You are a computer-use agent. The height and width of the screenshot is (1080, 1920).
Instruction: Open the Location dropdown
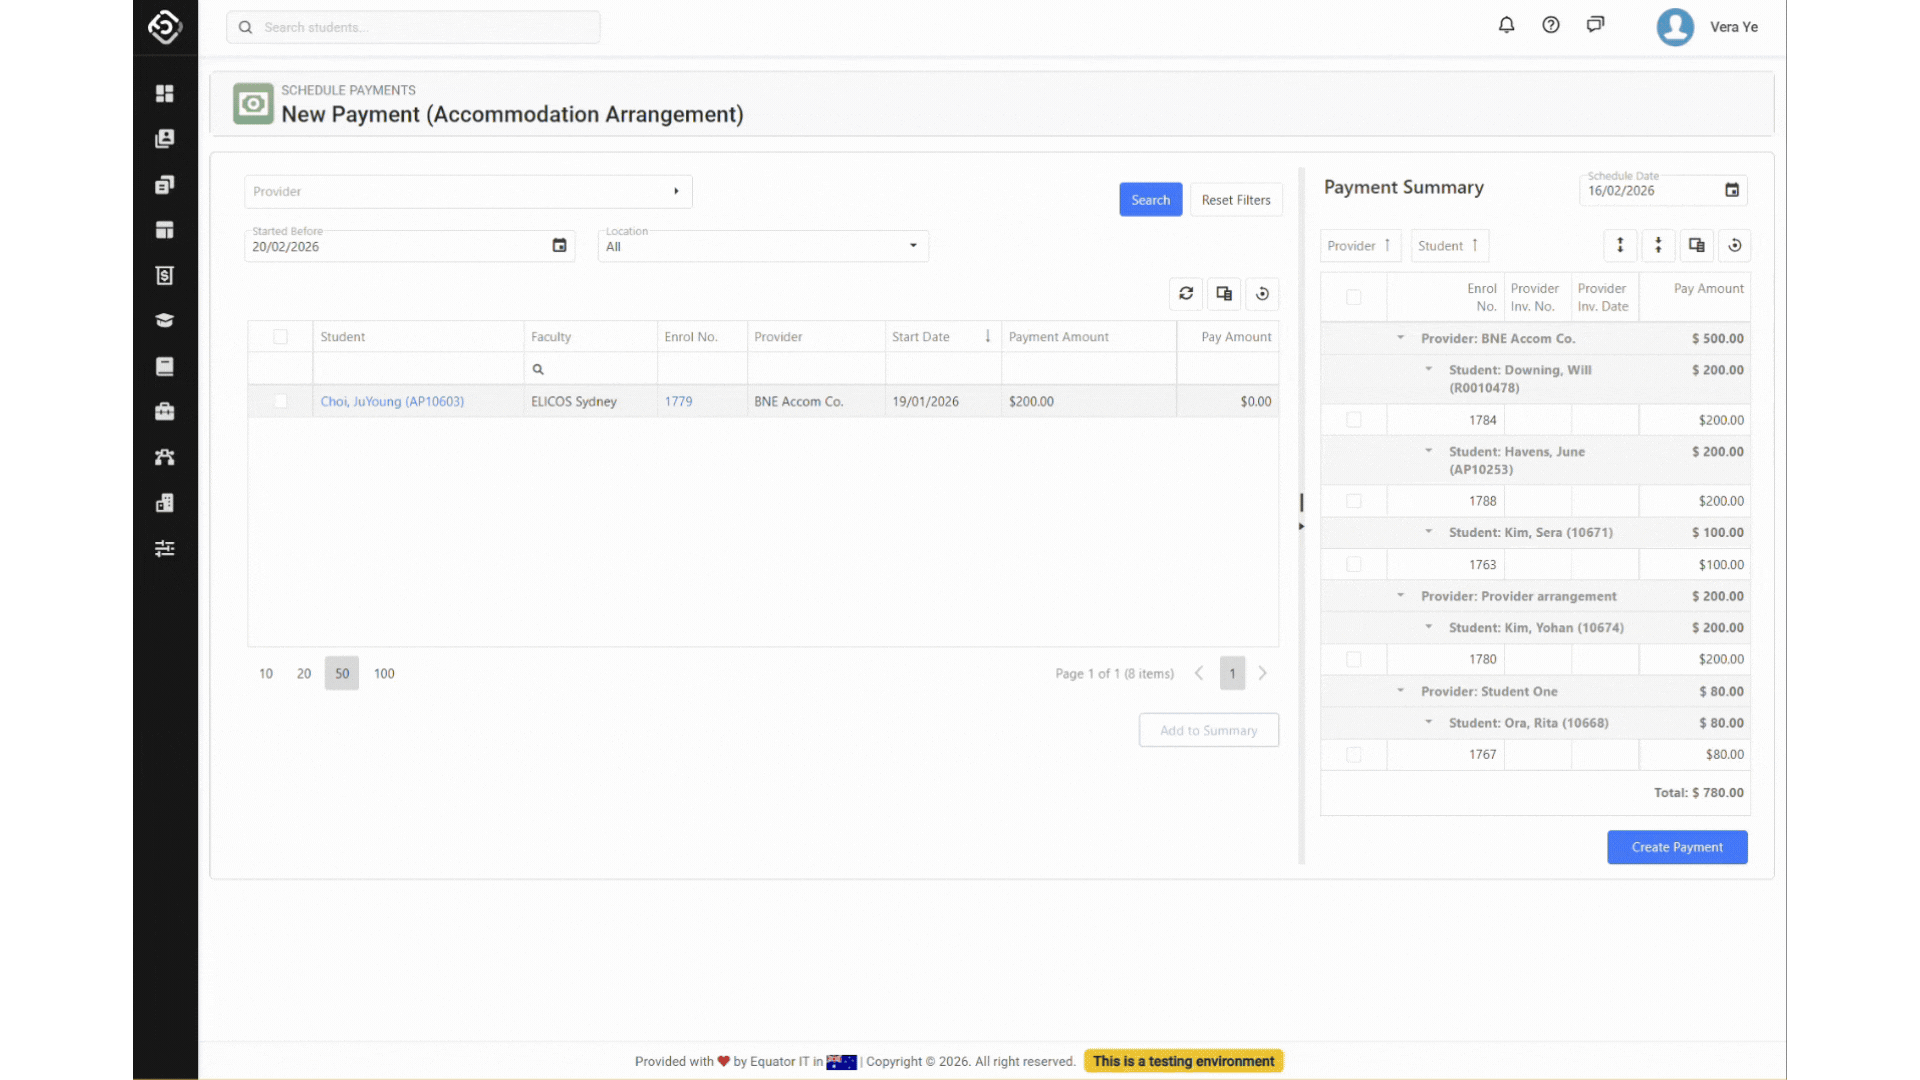coord(762,246)
